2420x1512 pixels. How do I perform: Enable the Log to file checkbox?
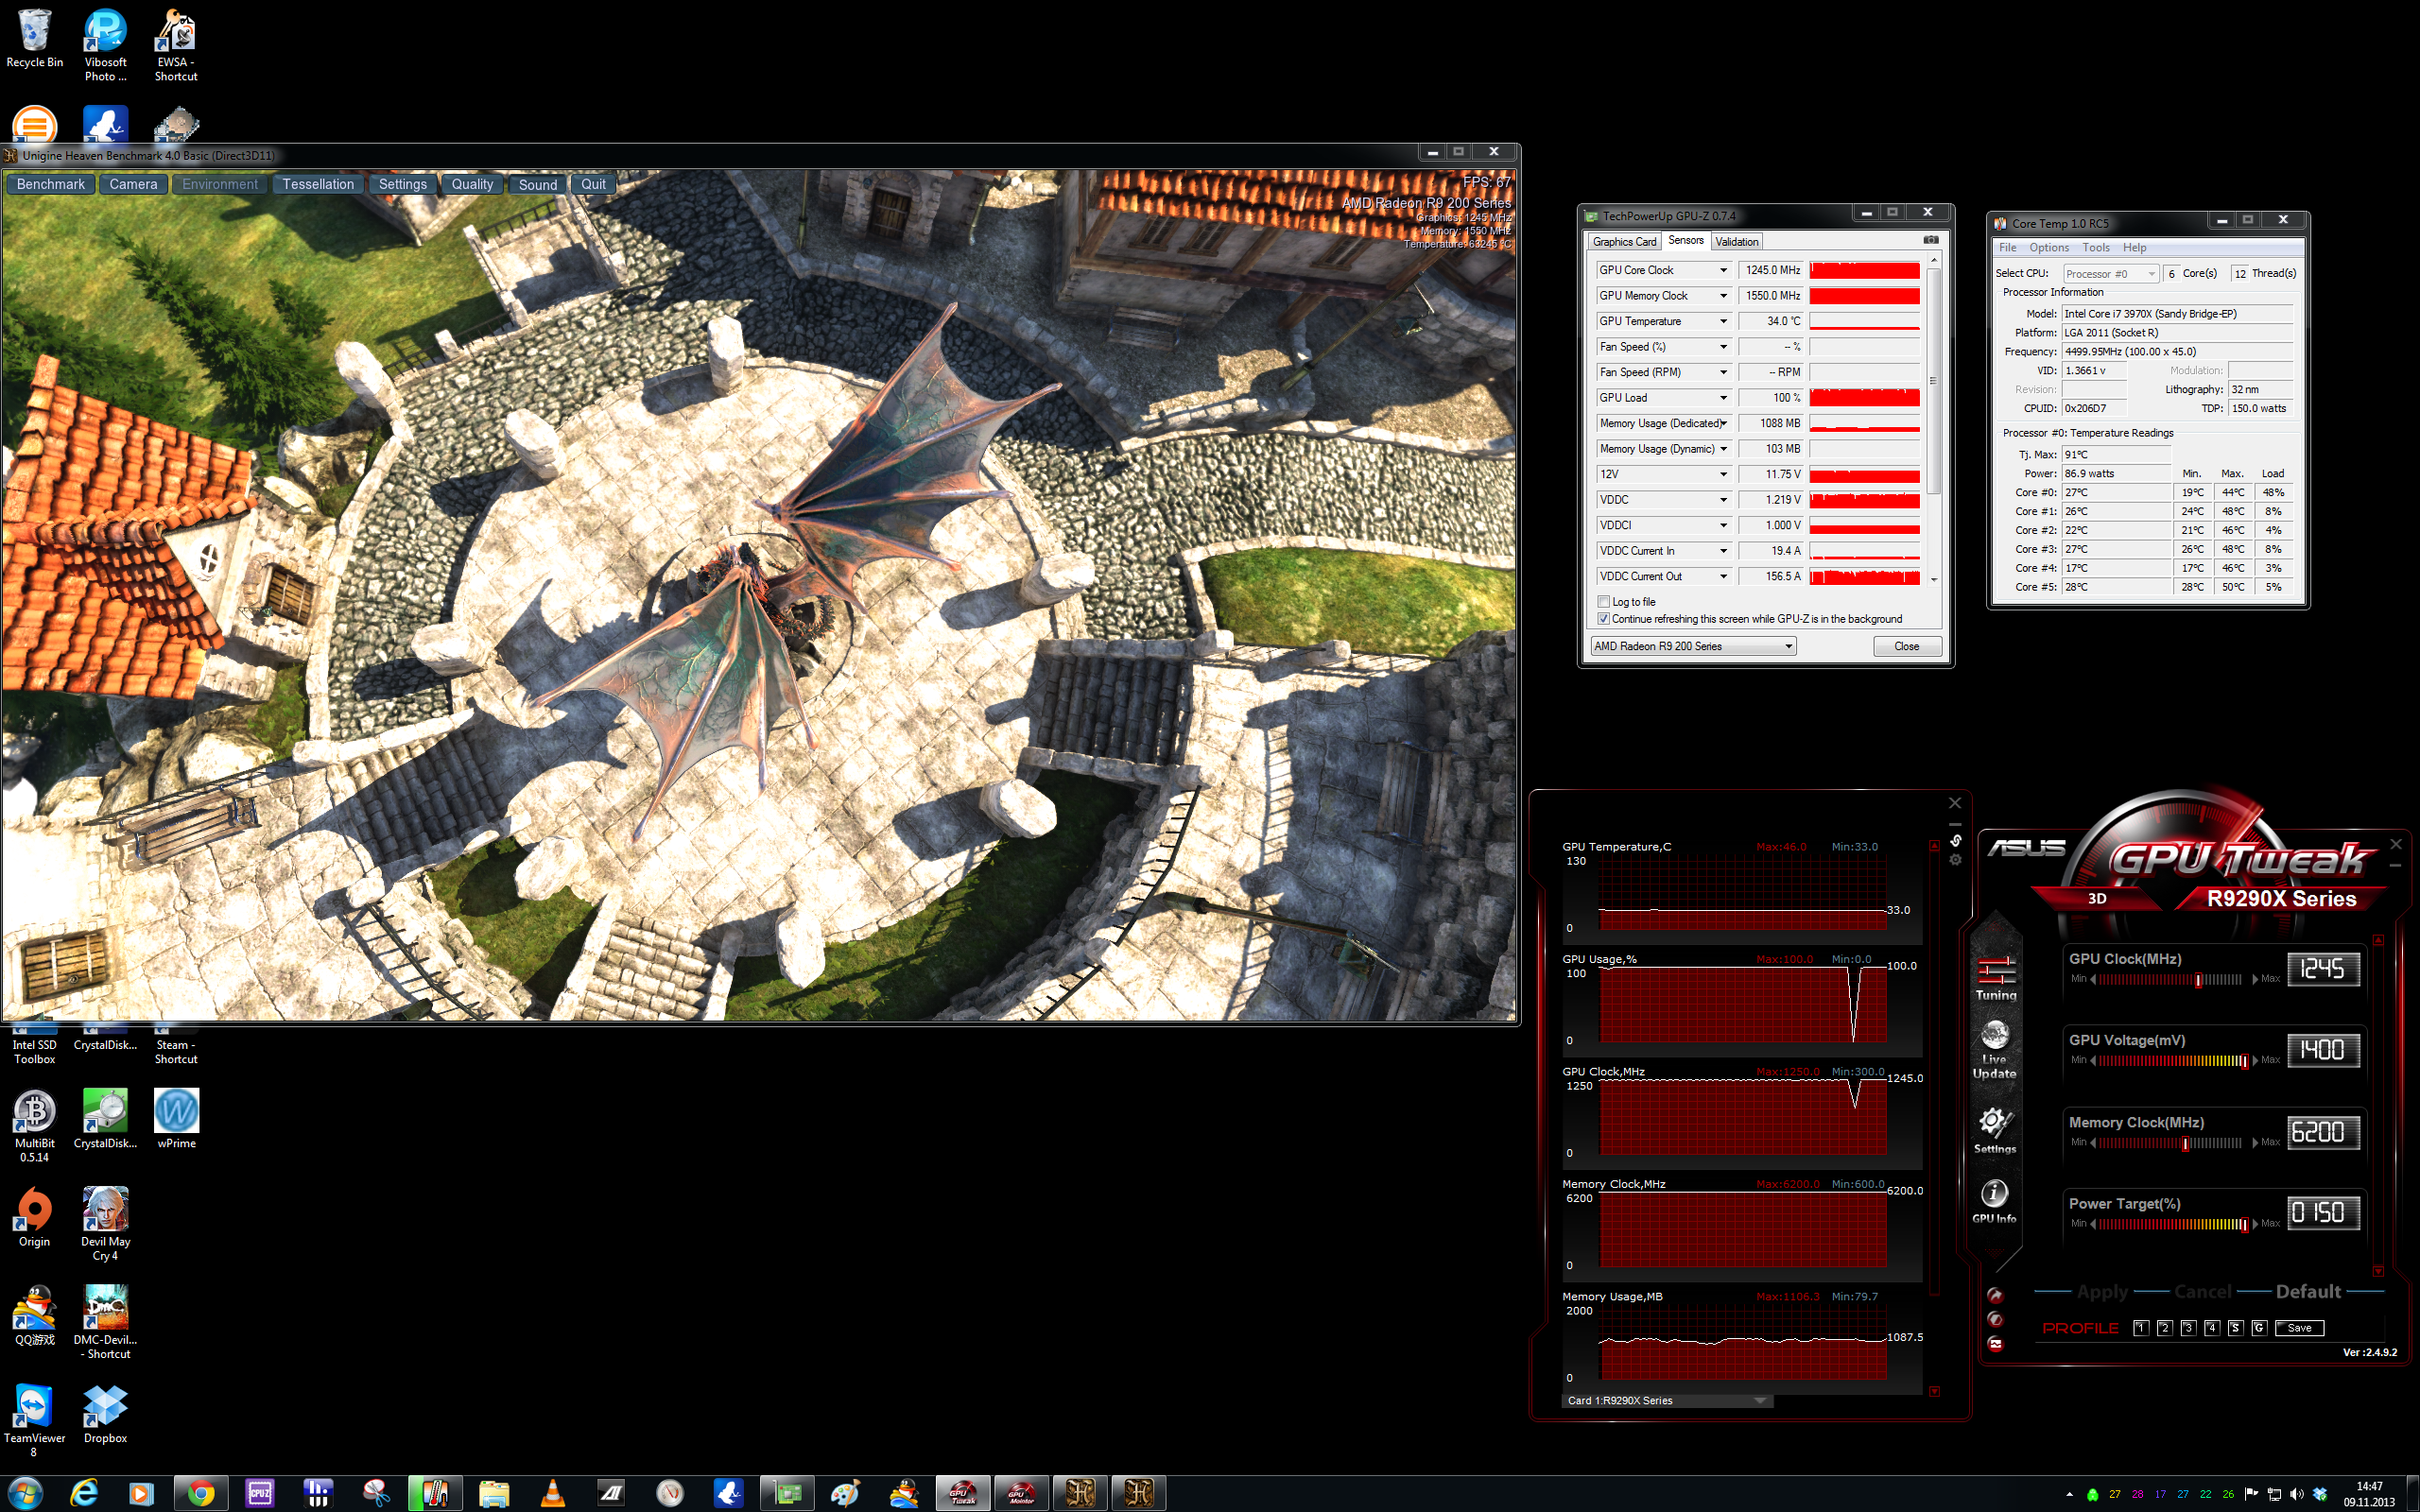[1604, 602]
